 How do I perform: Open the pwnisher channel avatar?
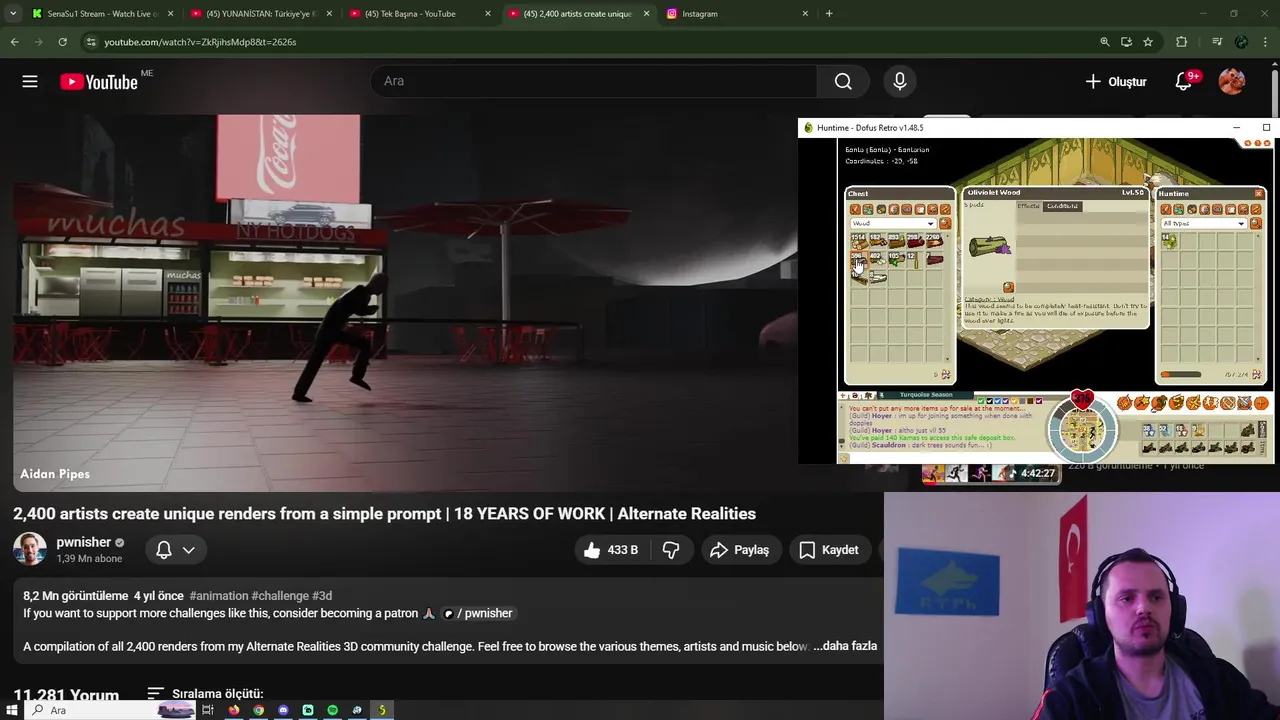30,550
